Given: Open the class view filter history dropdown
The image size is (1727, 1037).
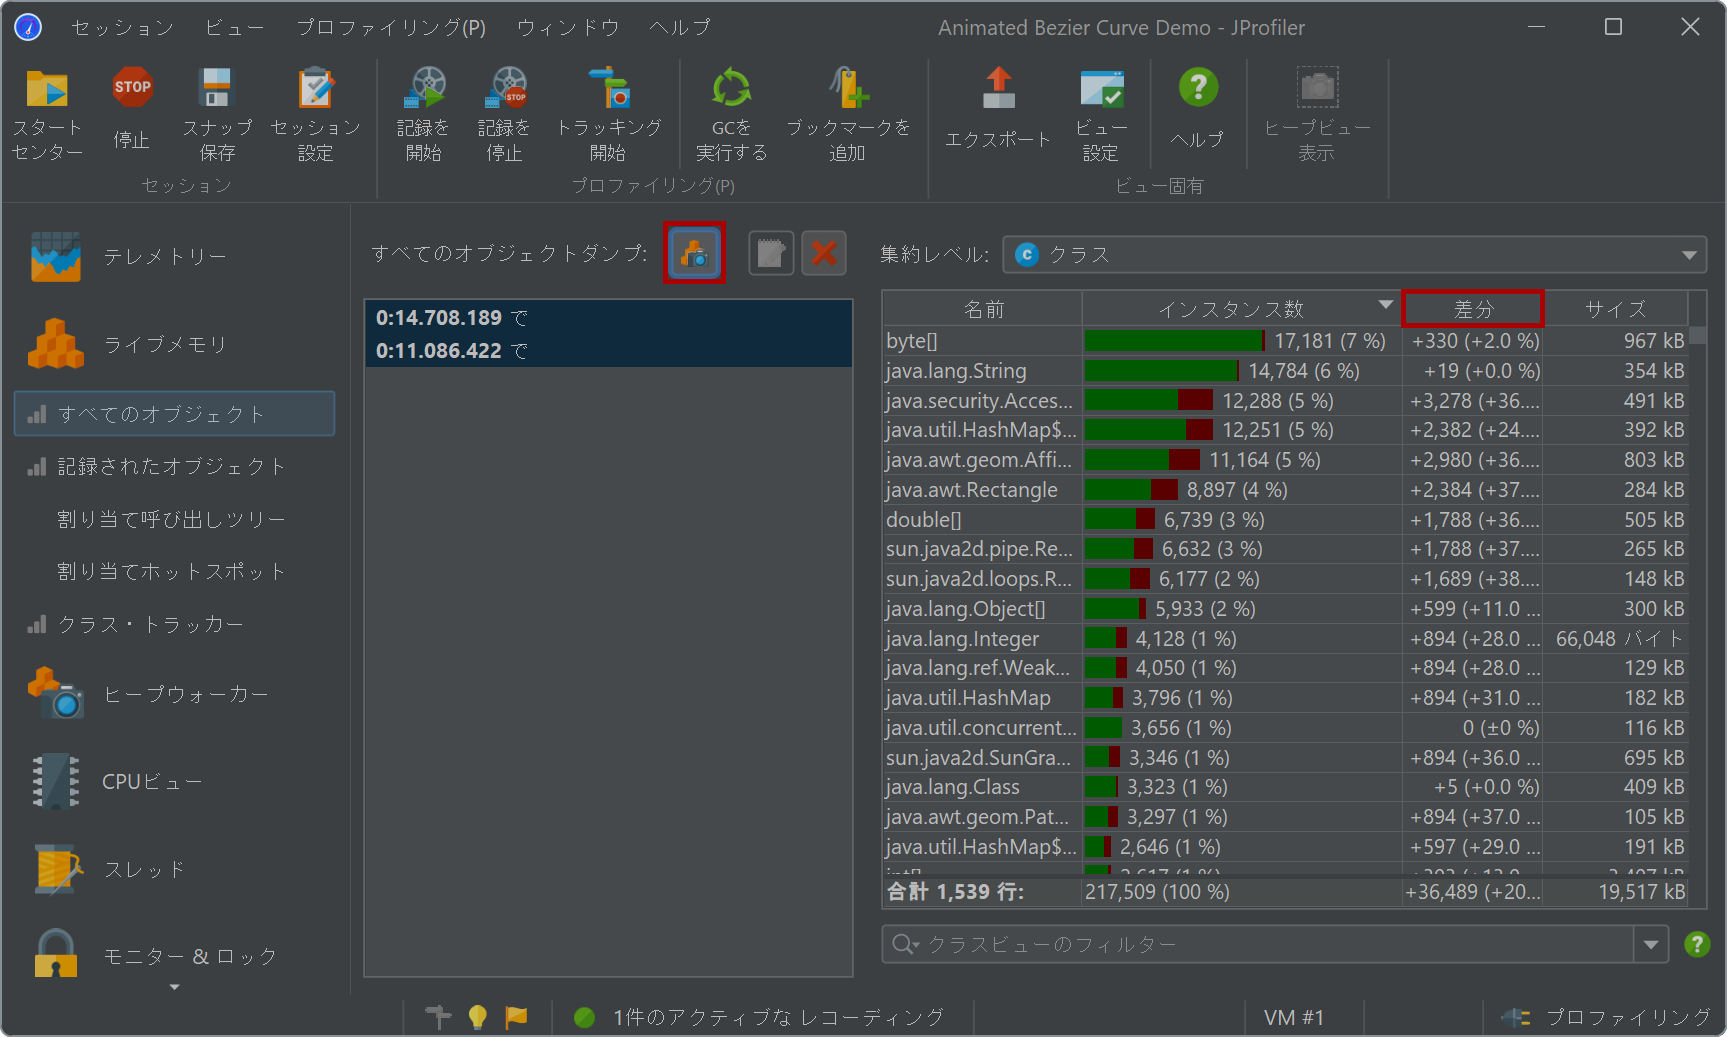Looking at the screenshot, I should click(1651, 944).
